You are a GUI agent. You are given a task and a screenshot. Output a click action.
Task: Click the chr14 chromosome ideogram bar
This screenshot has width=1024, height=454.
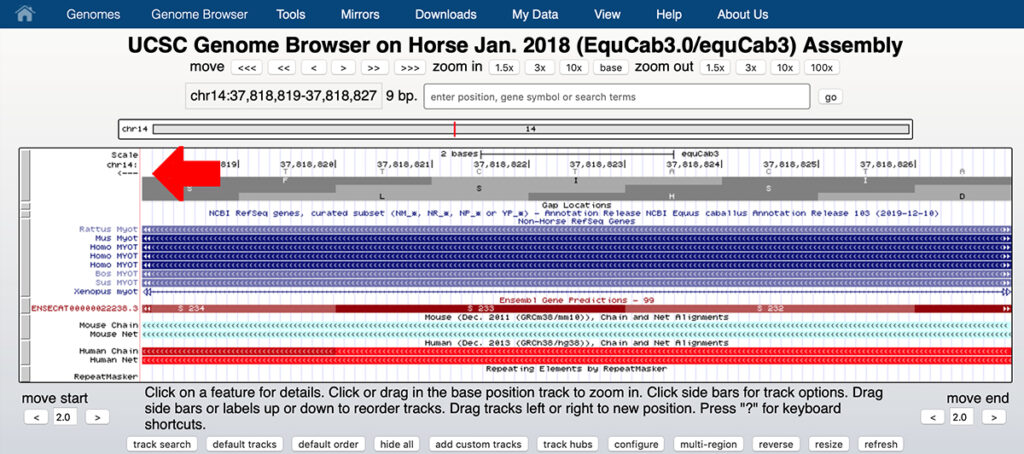point(530,129)
